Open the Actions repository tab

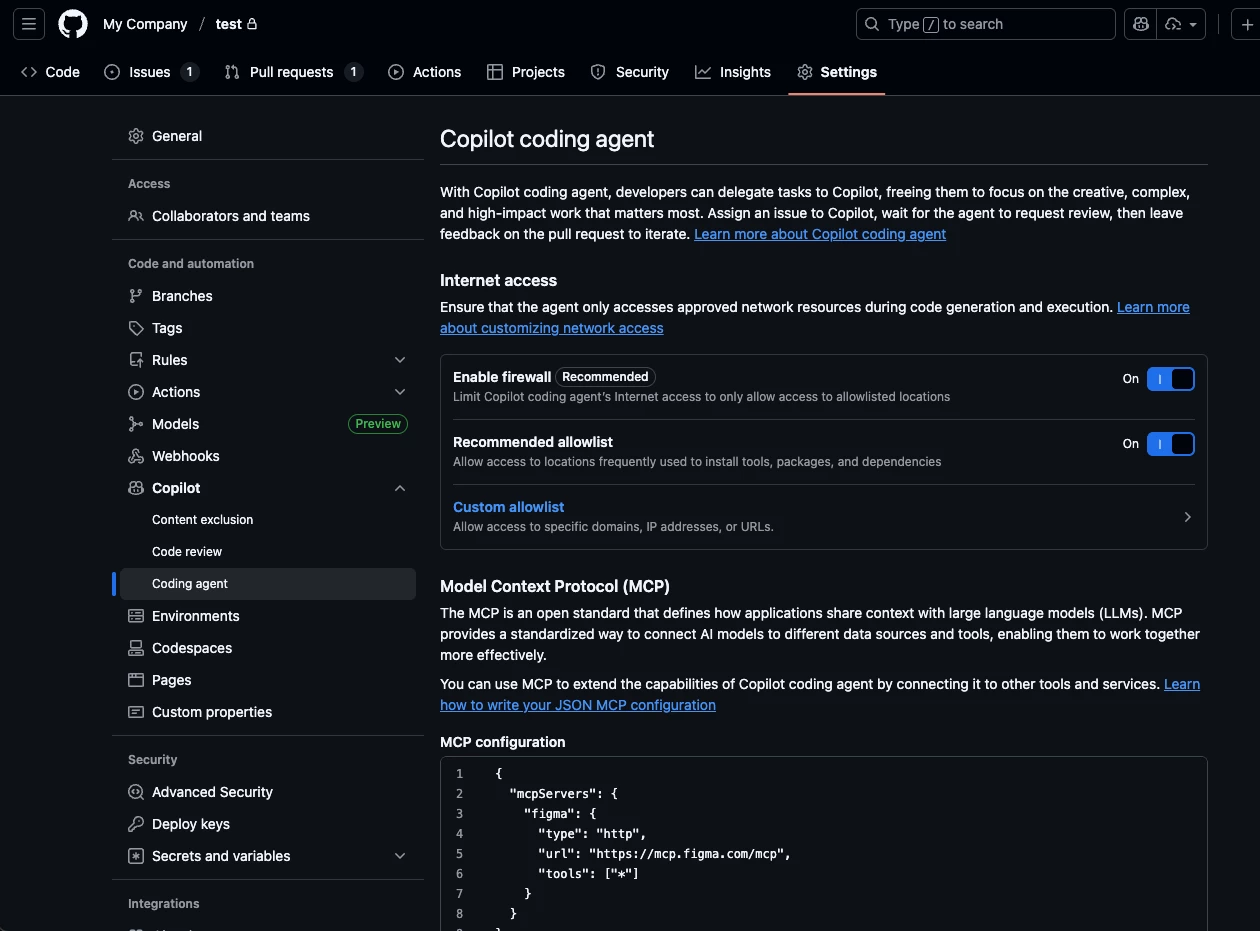click(x=425, y=72)
